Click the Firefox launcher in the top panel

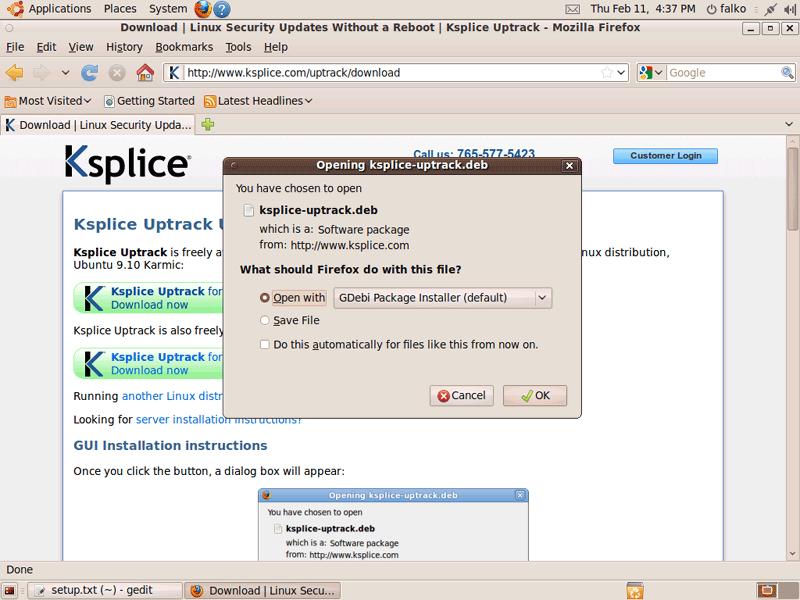point(203,9)
